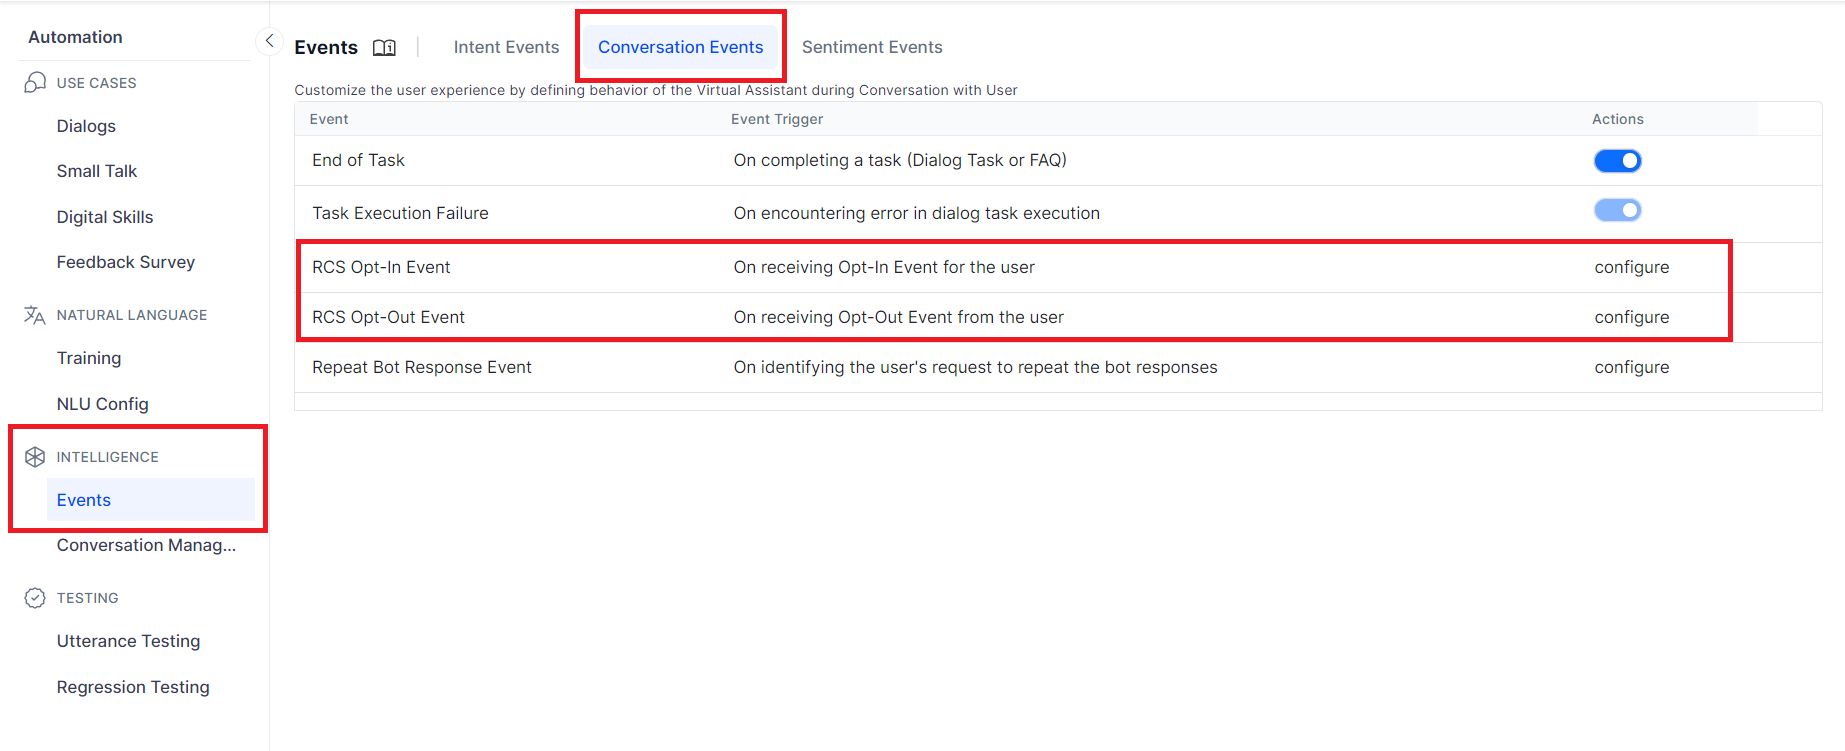Configure the Repeat Bot Response Event
This screenshot has height=751, width=1845.
(x=1631, y=367)
